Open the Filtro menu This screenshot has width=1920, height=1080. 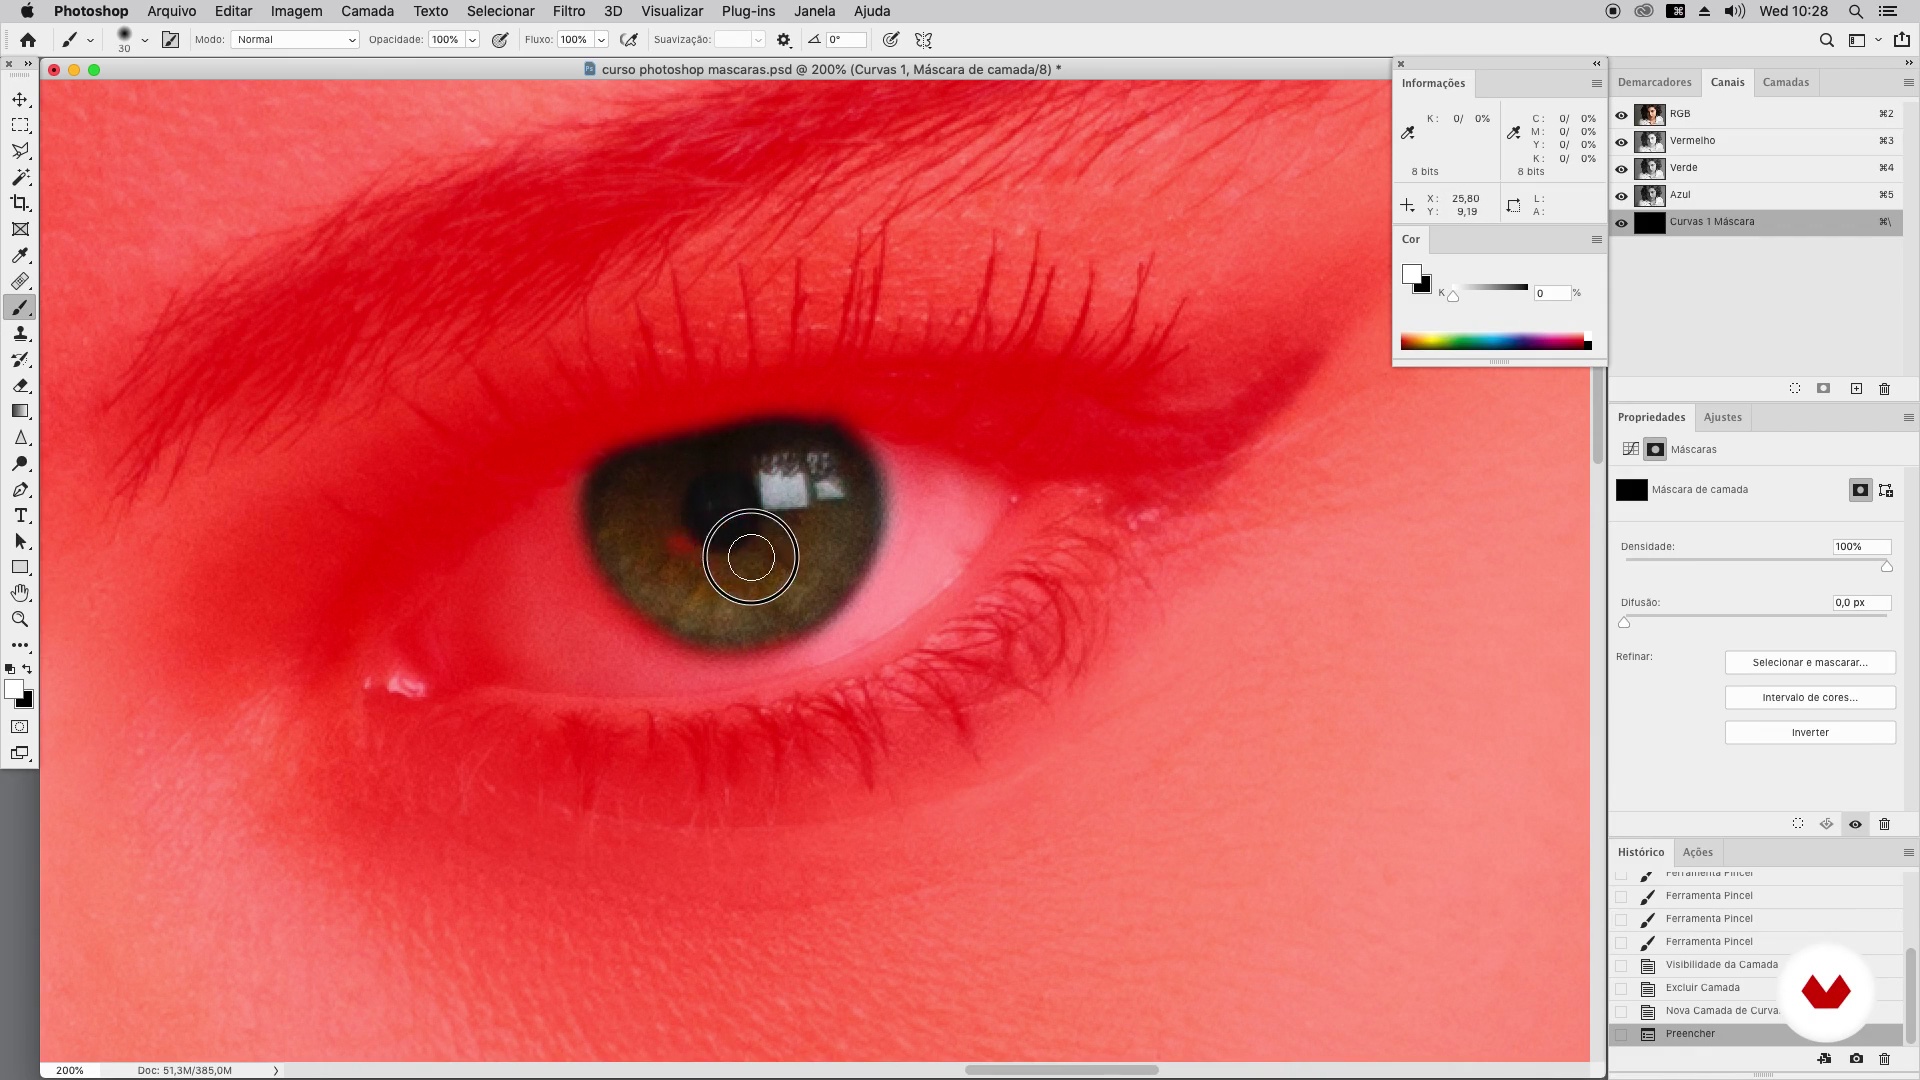(568, 11)
